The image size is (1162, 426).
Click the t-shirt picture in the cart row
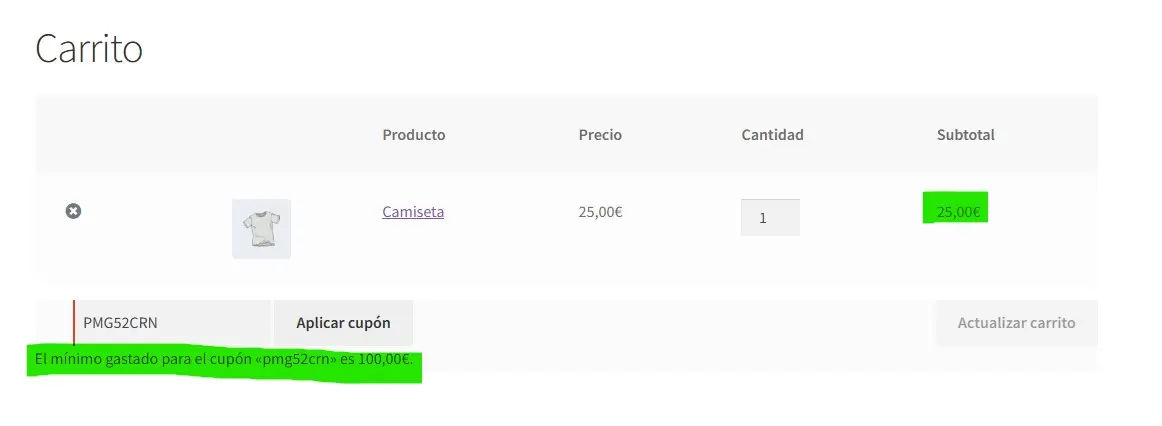click(261, 229)
